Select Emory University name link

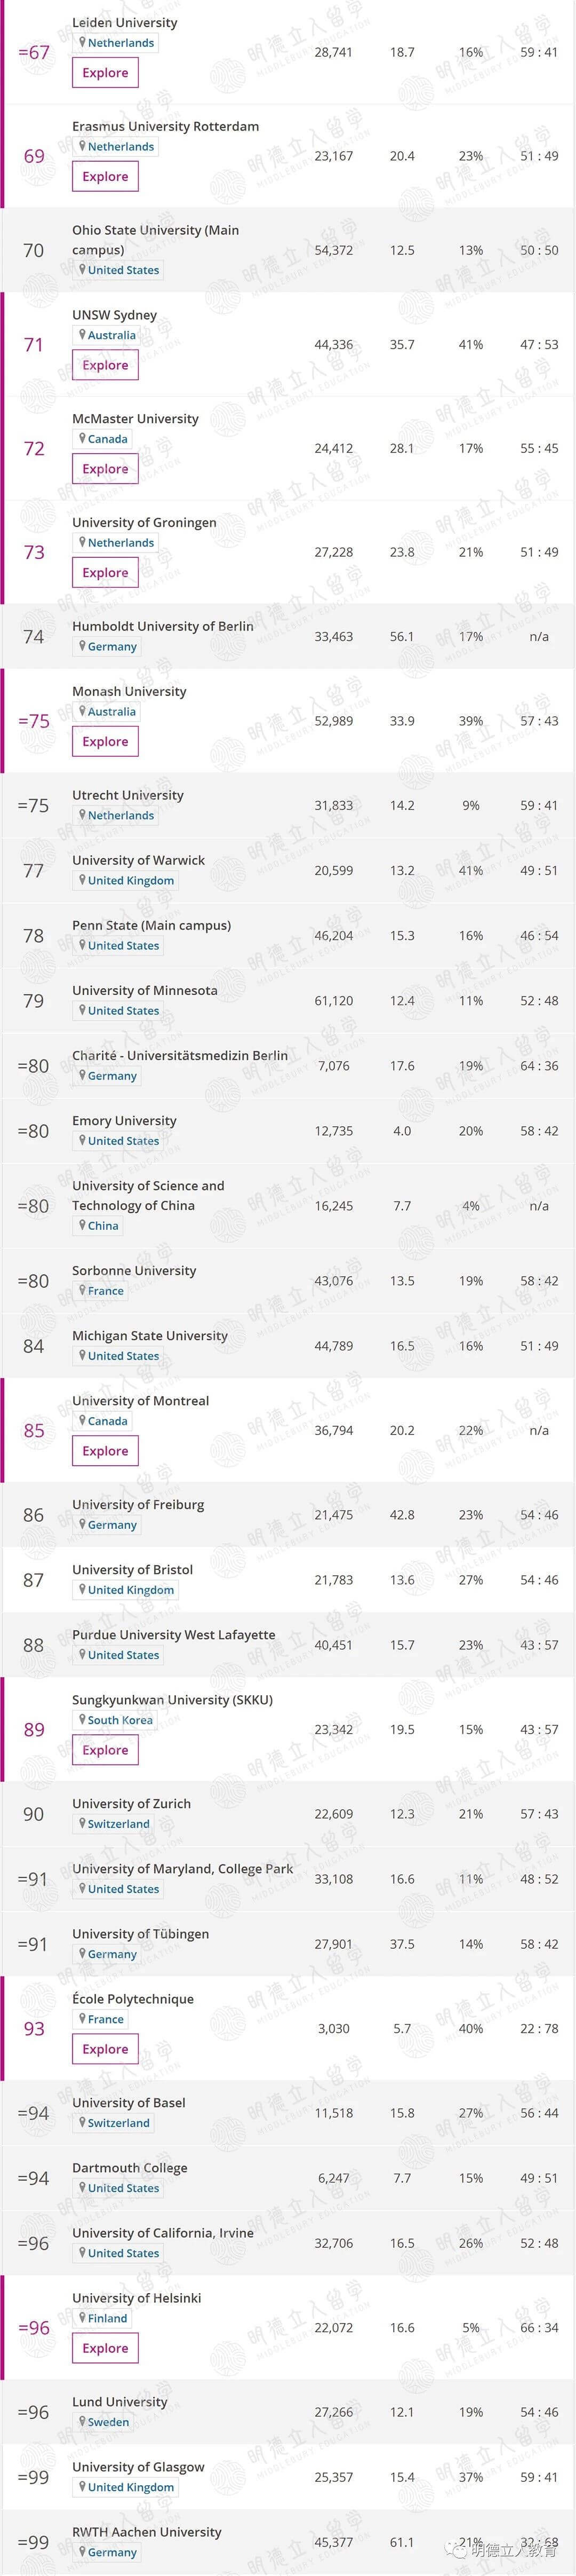point(124,1121)
